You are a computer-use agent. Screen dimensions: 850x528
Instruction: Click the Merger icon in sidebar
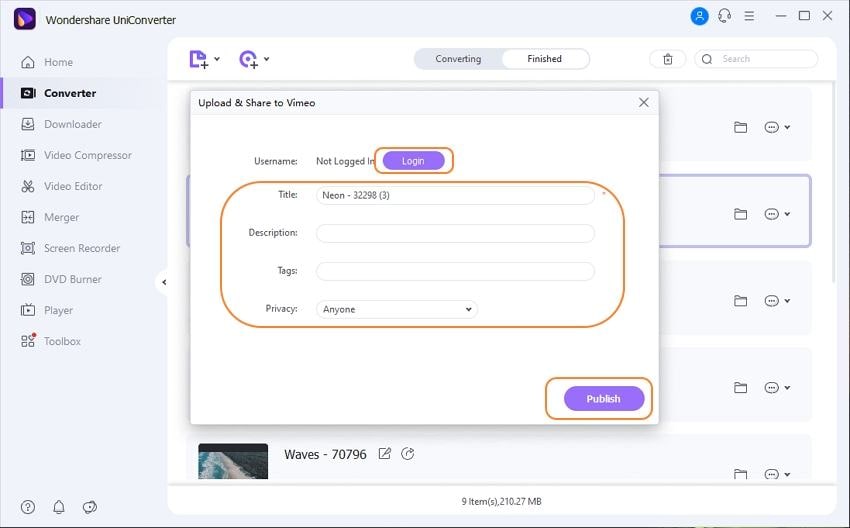point(28,217)
